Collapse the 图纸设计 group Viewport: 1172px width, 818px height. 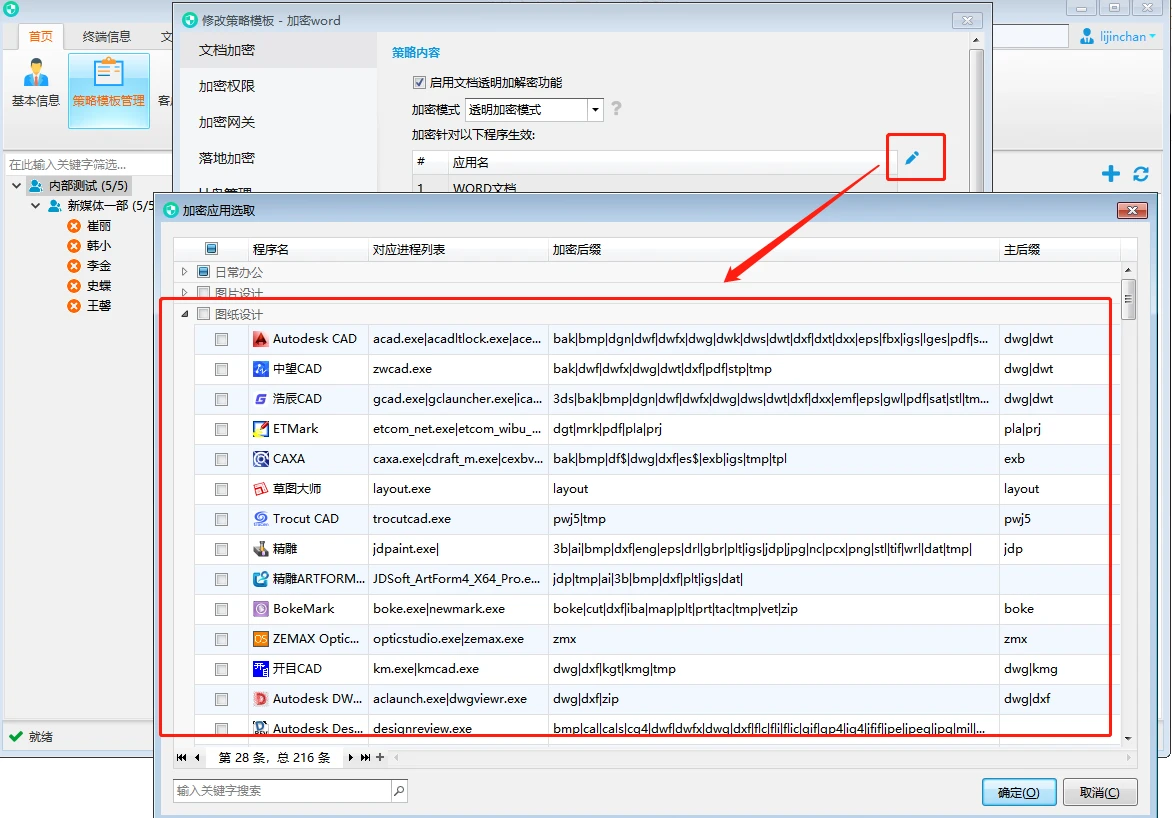185,314
